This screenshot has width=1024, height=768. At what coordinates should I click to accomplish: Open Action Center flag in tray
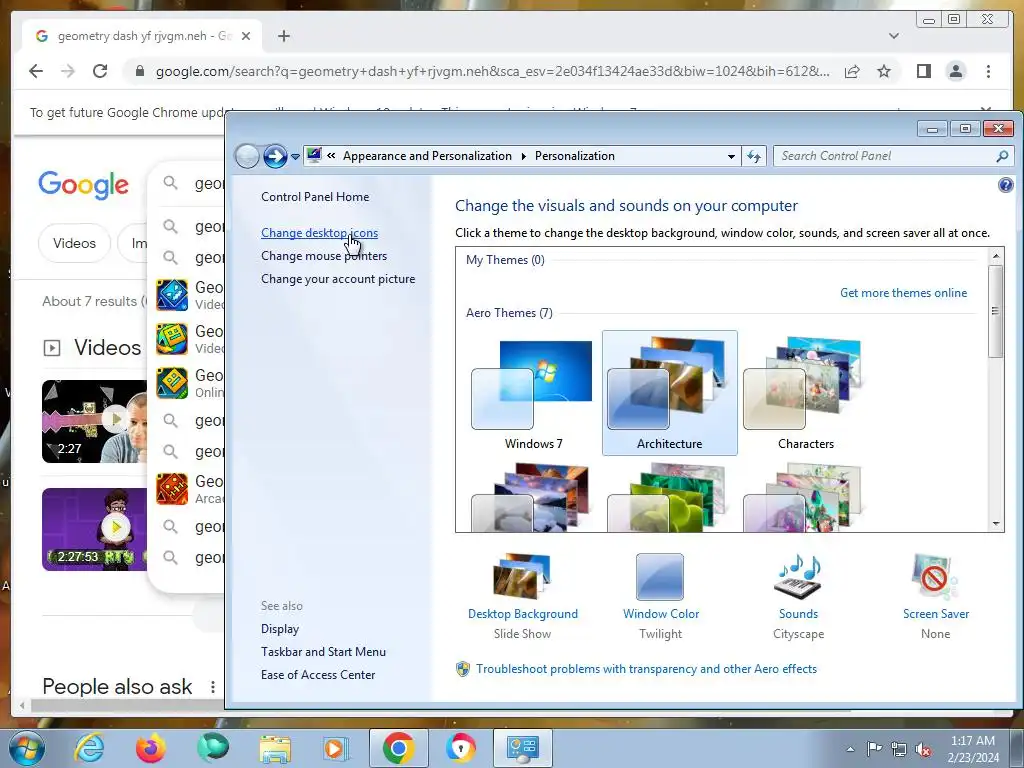tap(874, 749)
